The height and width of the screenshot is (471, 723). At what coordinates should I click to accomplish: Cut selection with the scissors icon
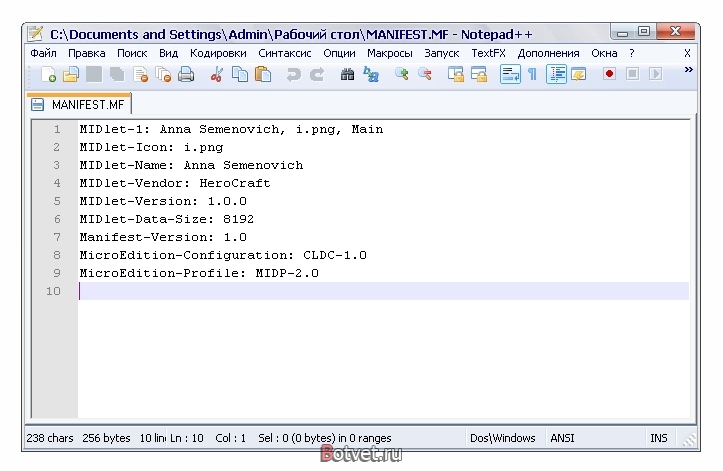tap(216, 74)
